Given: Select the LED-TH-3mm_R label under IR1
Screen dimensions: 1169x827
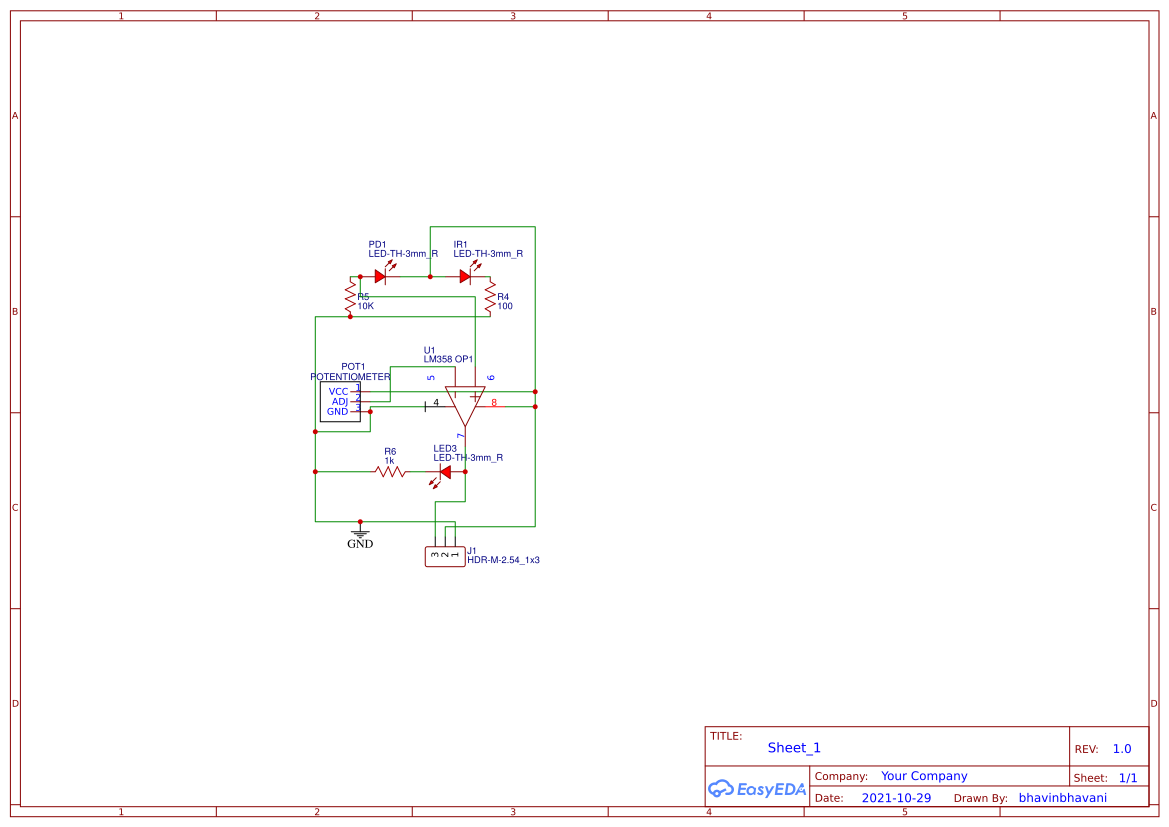Looking at the screenshot, I should tap(488, 254).
